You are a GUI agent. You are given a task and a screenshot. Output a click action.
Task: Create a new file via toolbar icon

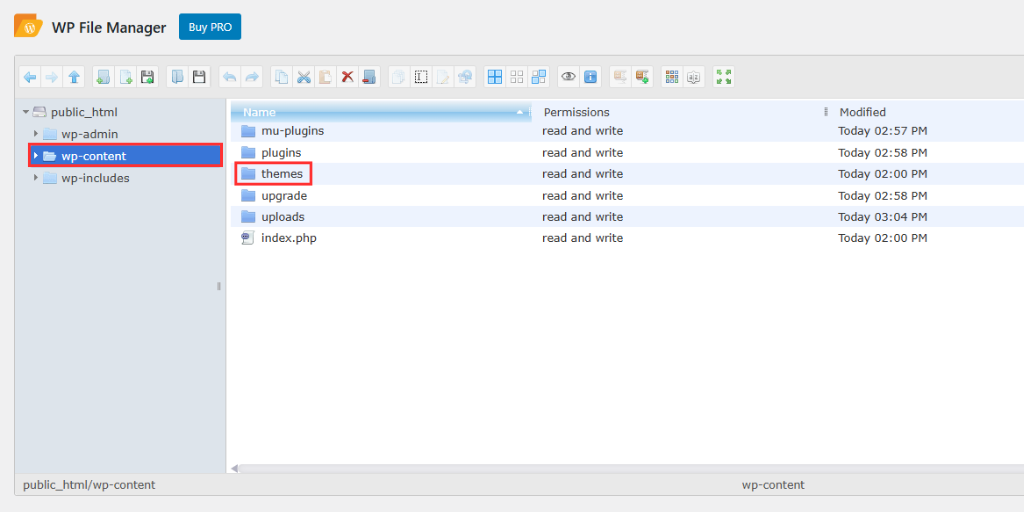125,77
